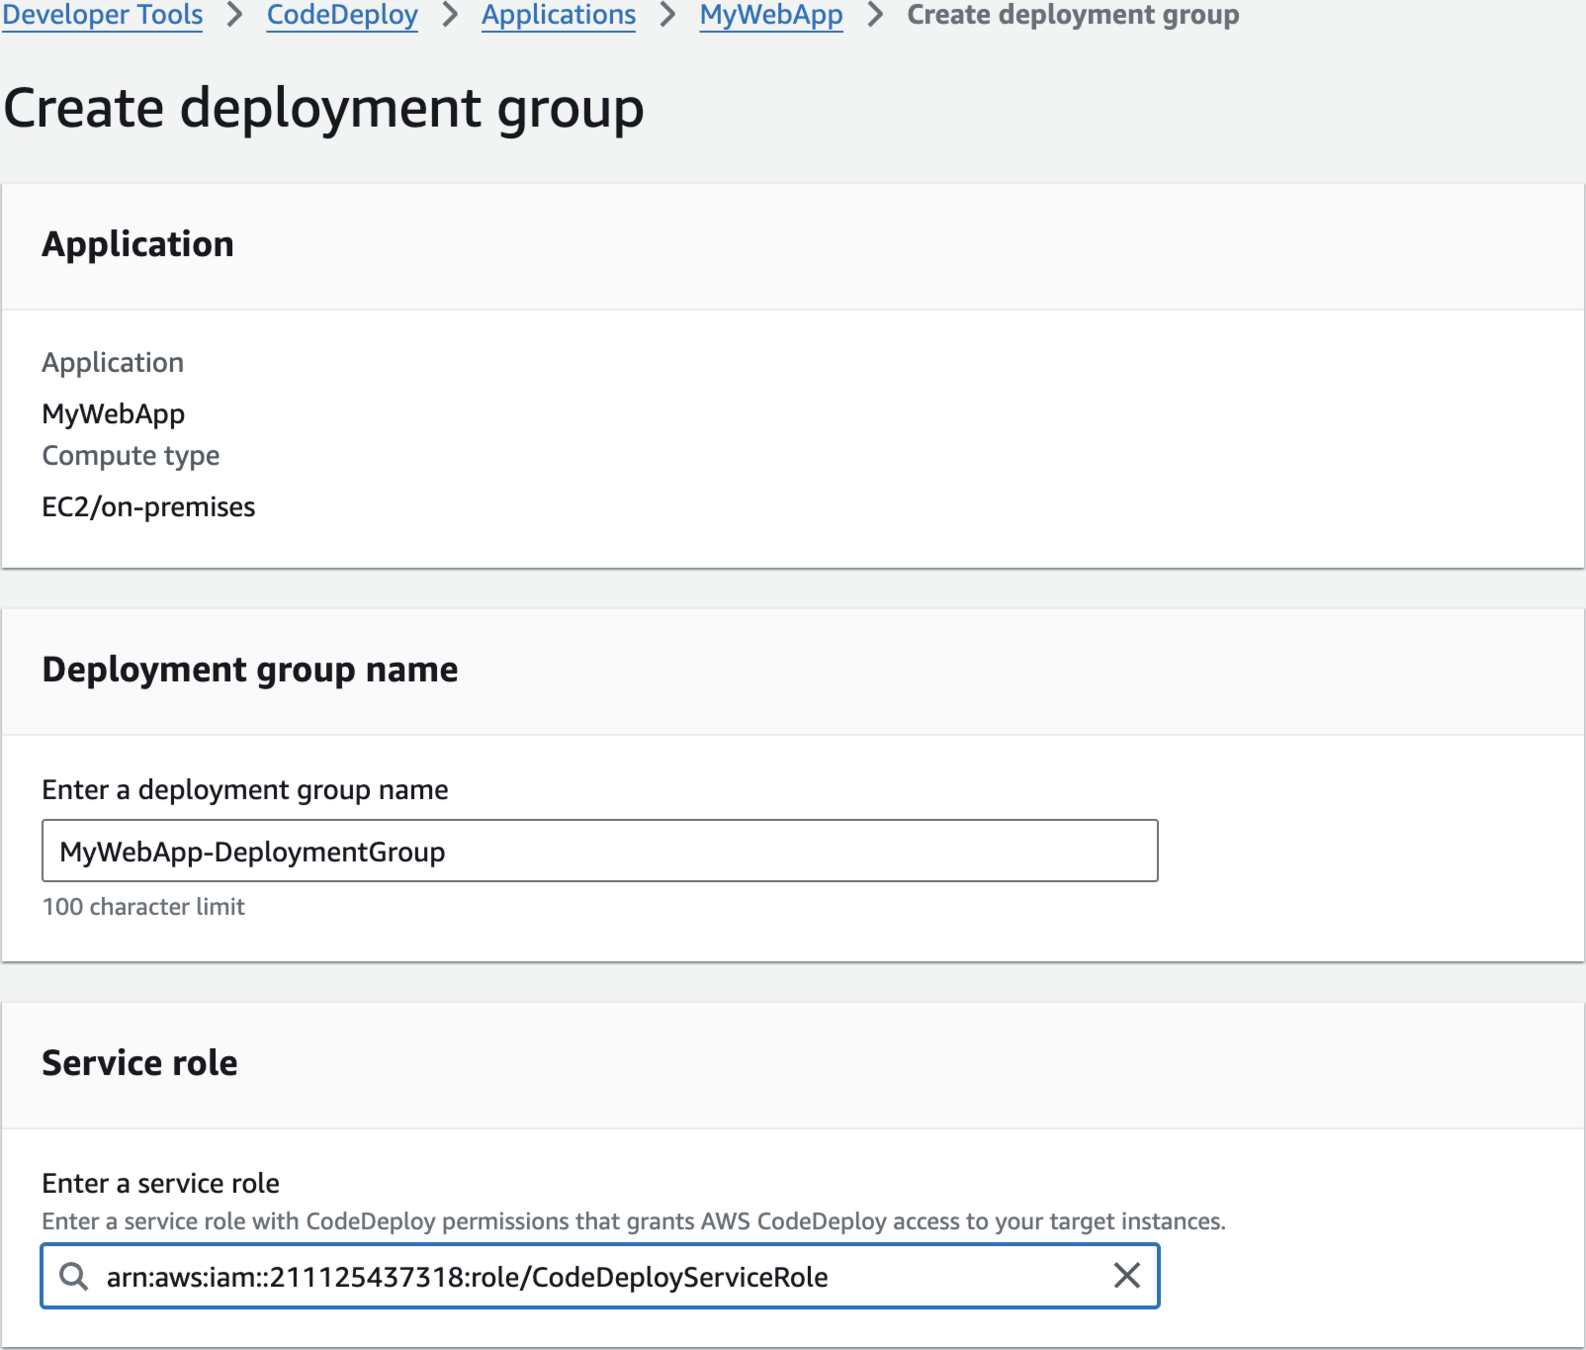Click the 'Compute type' label

pyautogui.click(x=131, y=456)
